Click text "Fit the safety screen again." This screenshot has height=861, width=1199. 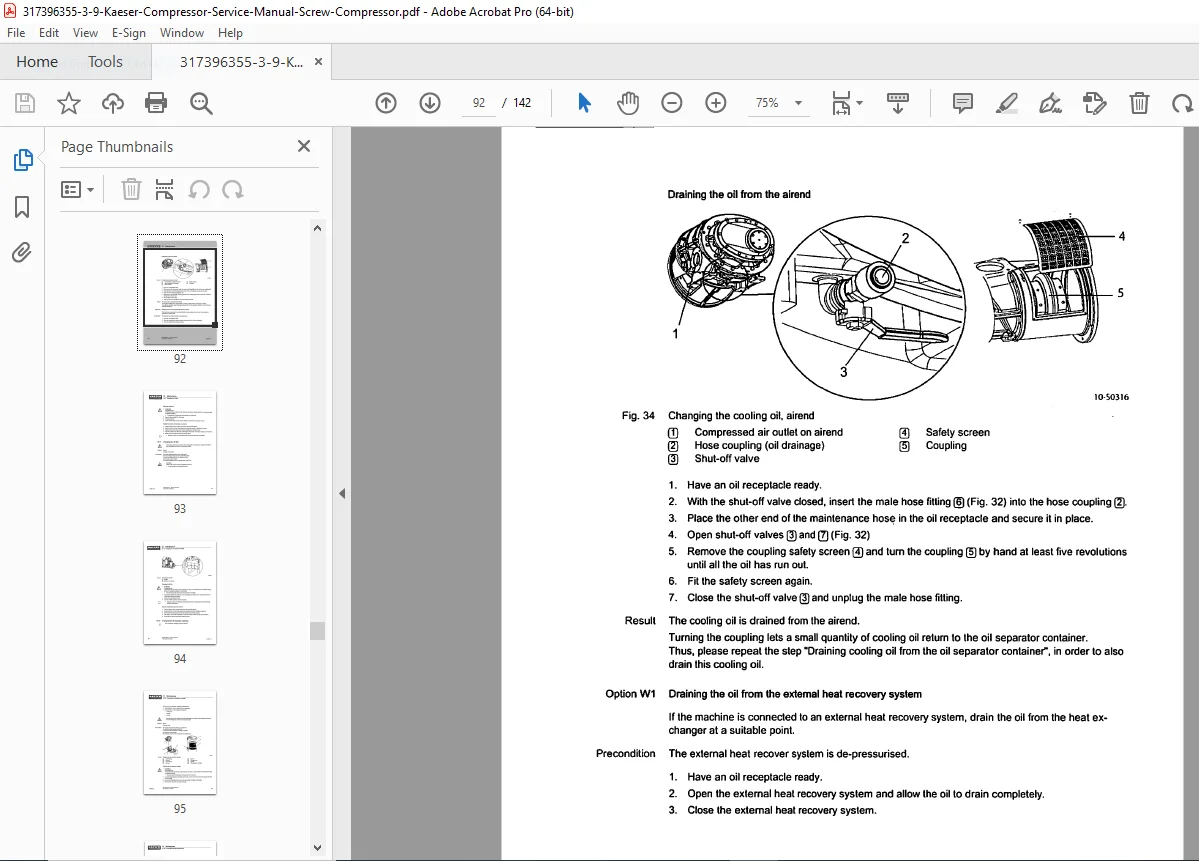749,581
